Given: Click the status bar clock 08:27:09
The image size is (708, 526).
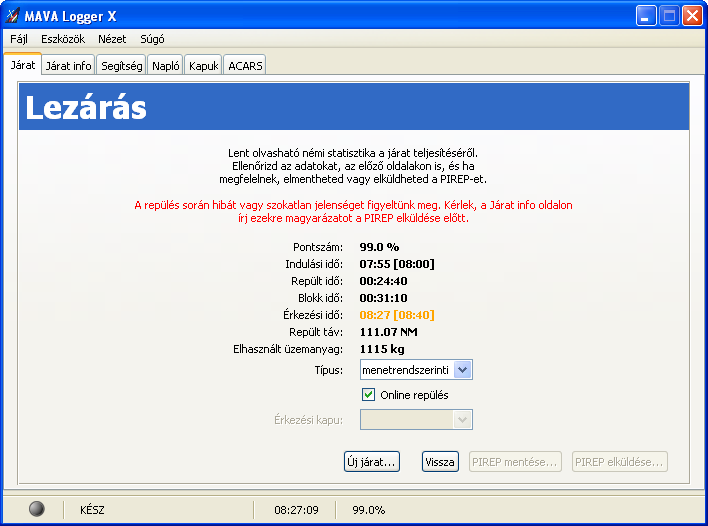Looking at the screenshot, I should tap(296, 510).
